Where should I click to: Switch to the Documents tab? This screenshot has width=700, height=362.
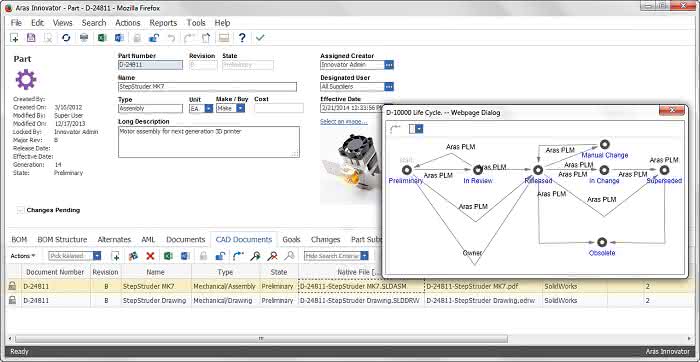185,240
